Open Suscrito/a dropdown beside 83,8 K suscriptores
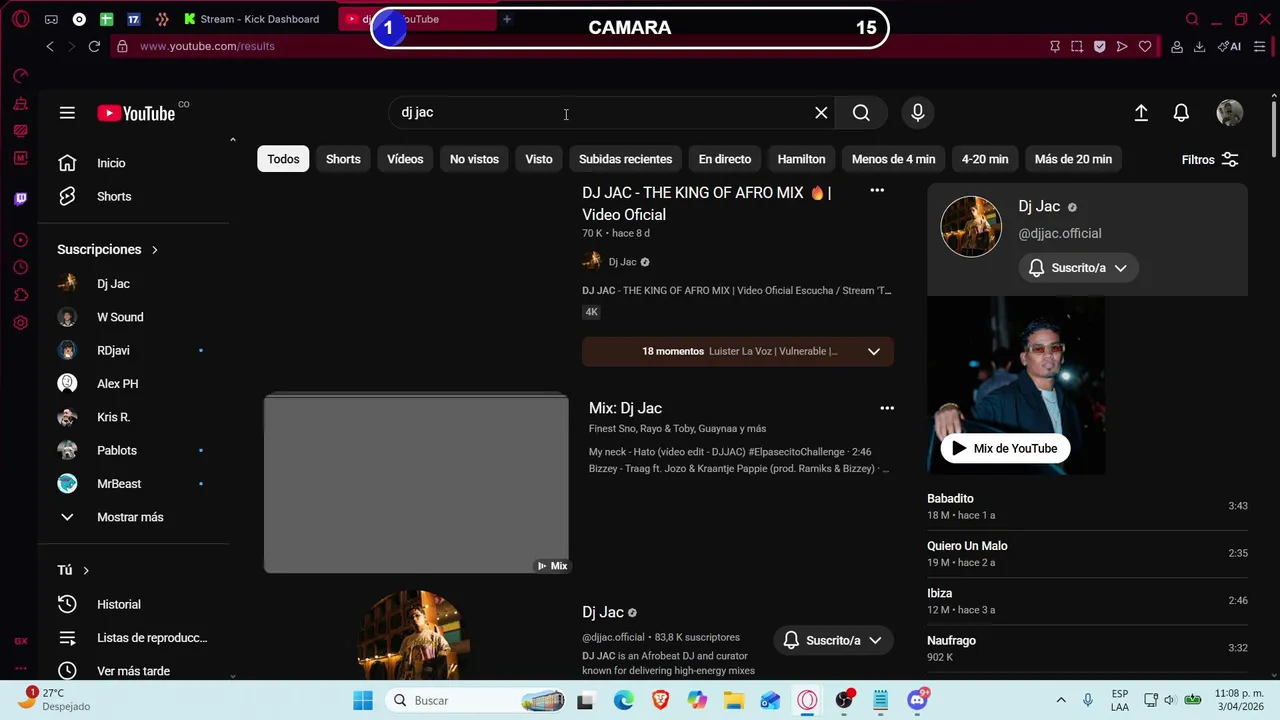The image size is (1280, 720). (833, 640)
